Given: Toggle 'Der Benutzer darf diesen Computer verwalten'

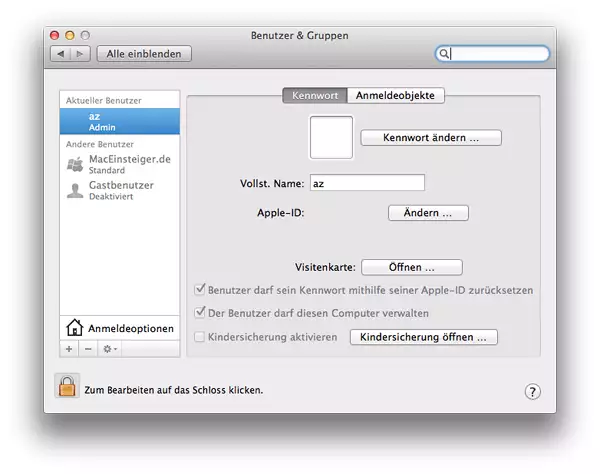Looking at the screenshot, I should 200,312.
